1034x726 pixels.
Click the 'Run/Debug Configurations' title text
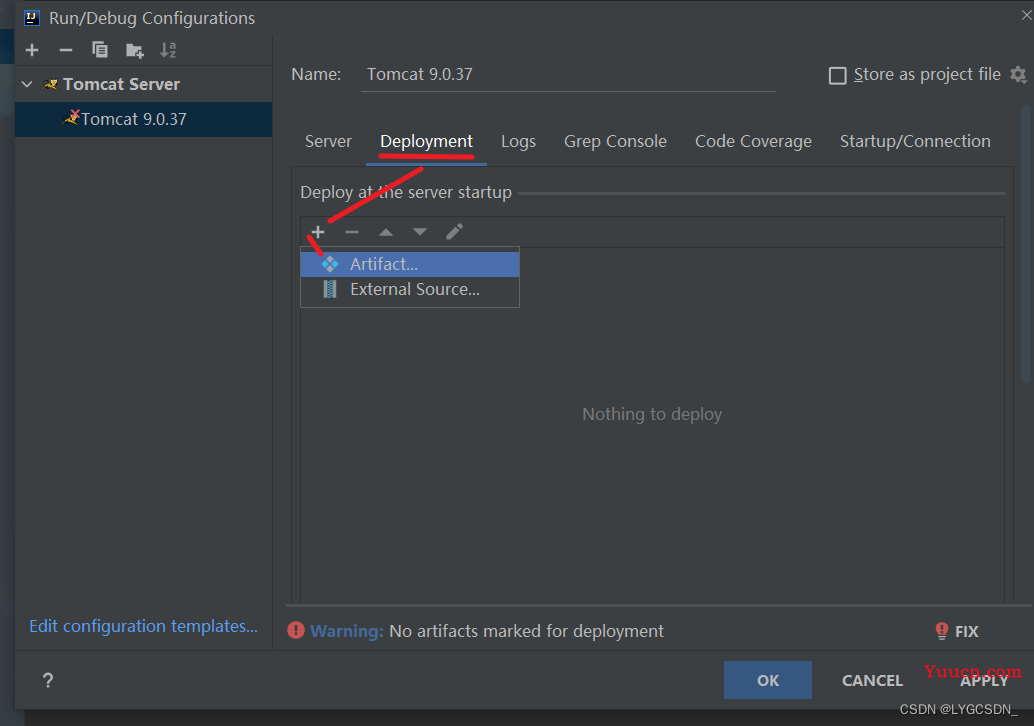pos(152,18)
